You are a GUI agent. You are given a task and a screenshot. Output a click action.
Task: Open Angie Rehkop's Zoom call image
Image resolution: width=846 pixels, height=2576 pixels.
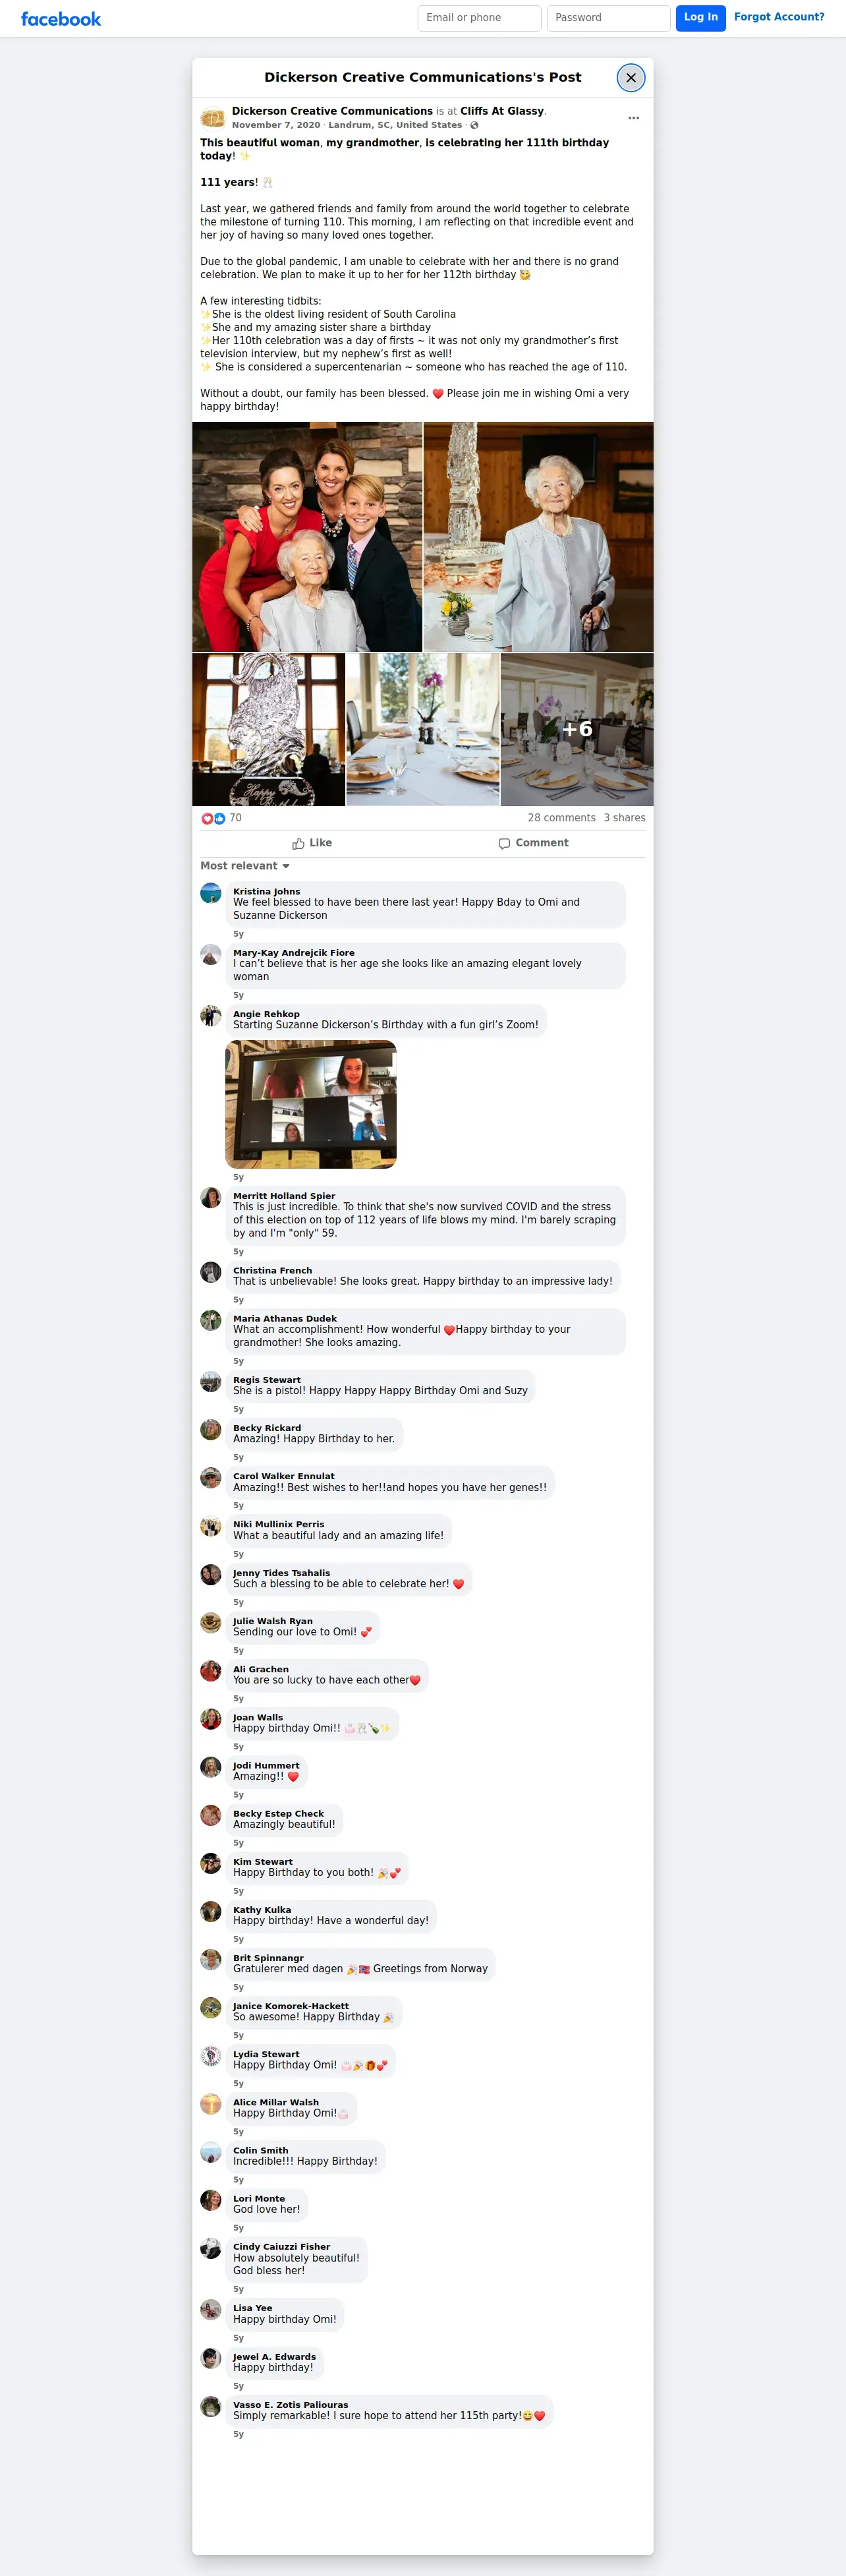pos(311,1104)
